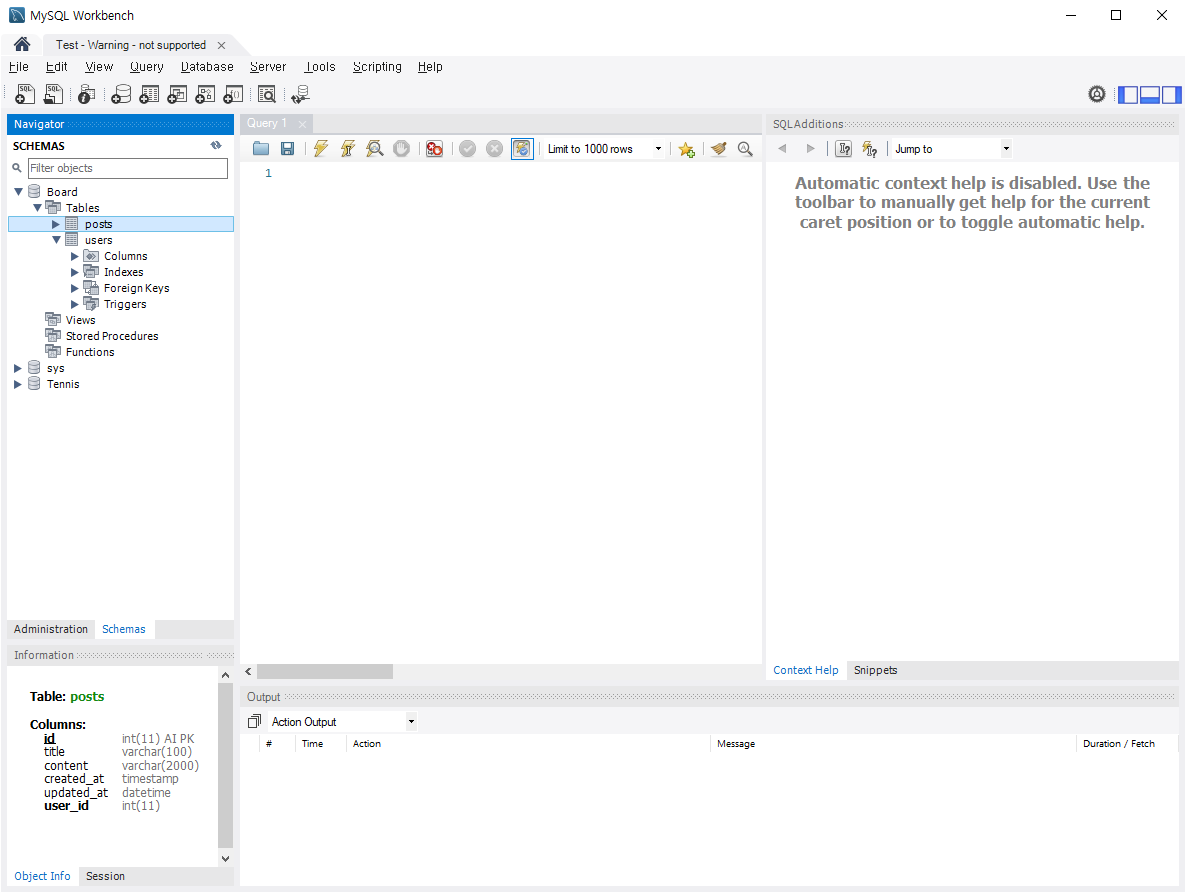
Task: Expand the Tennis schema
Action: [x=17, y=384]
